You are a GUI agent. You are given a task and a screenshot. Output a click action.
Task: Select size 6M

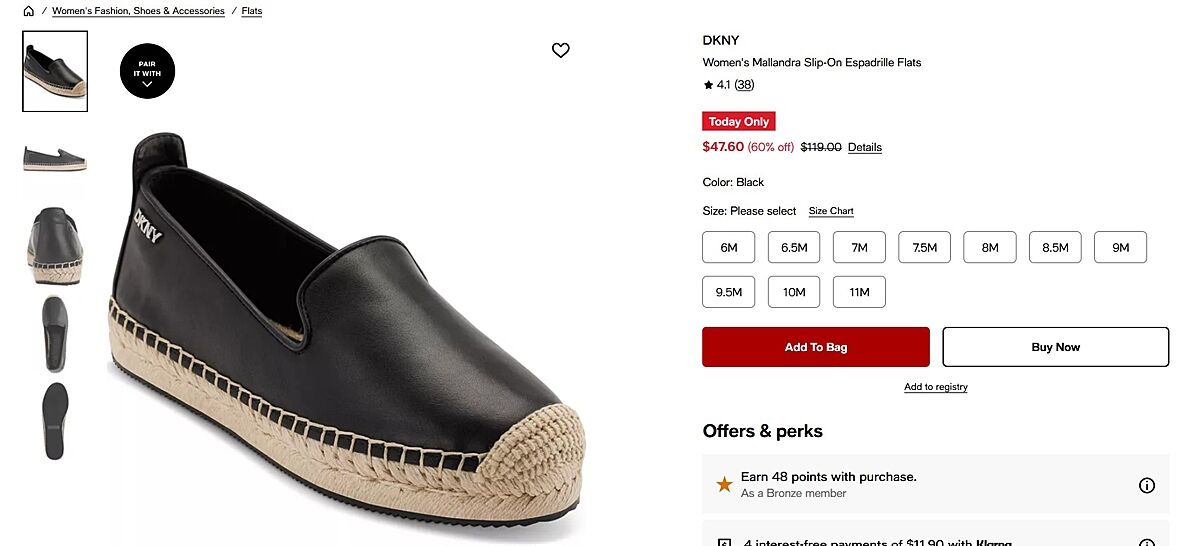pos(728,247)
